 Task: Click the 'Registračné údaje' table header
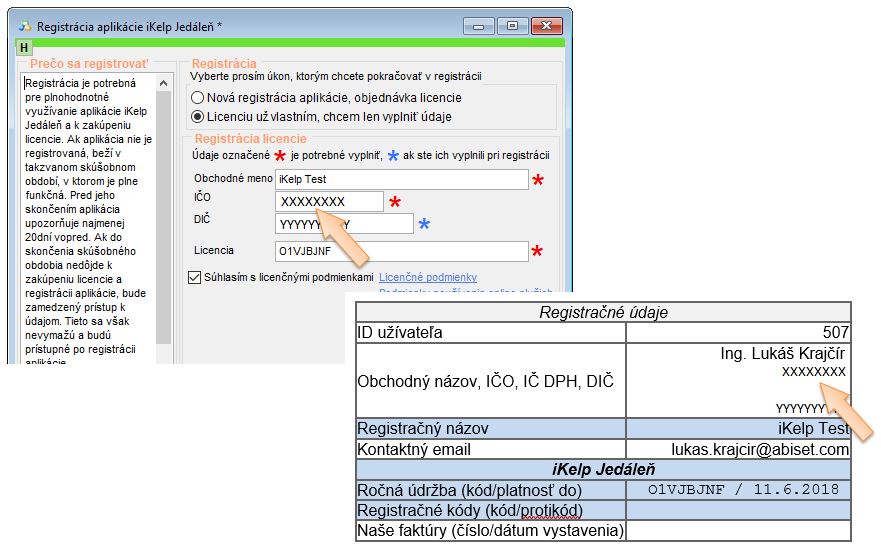[603, 313]
